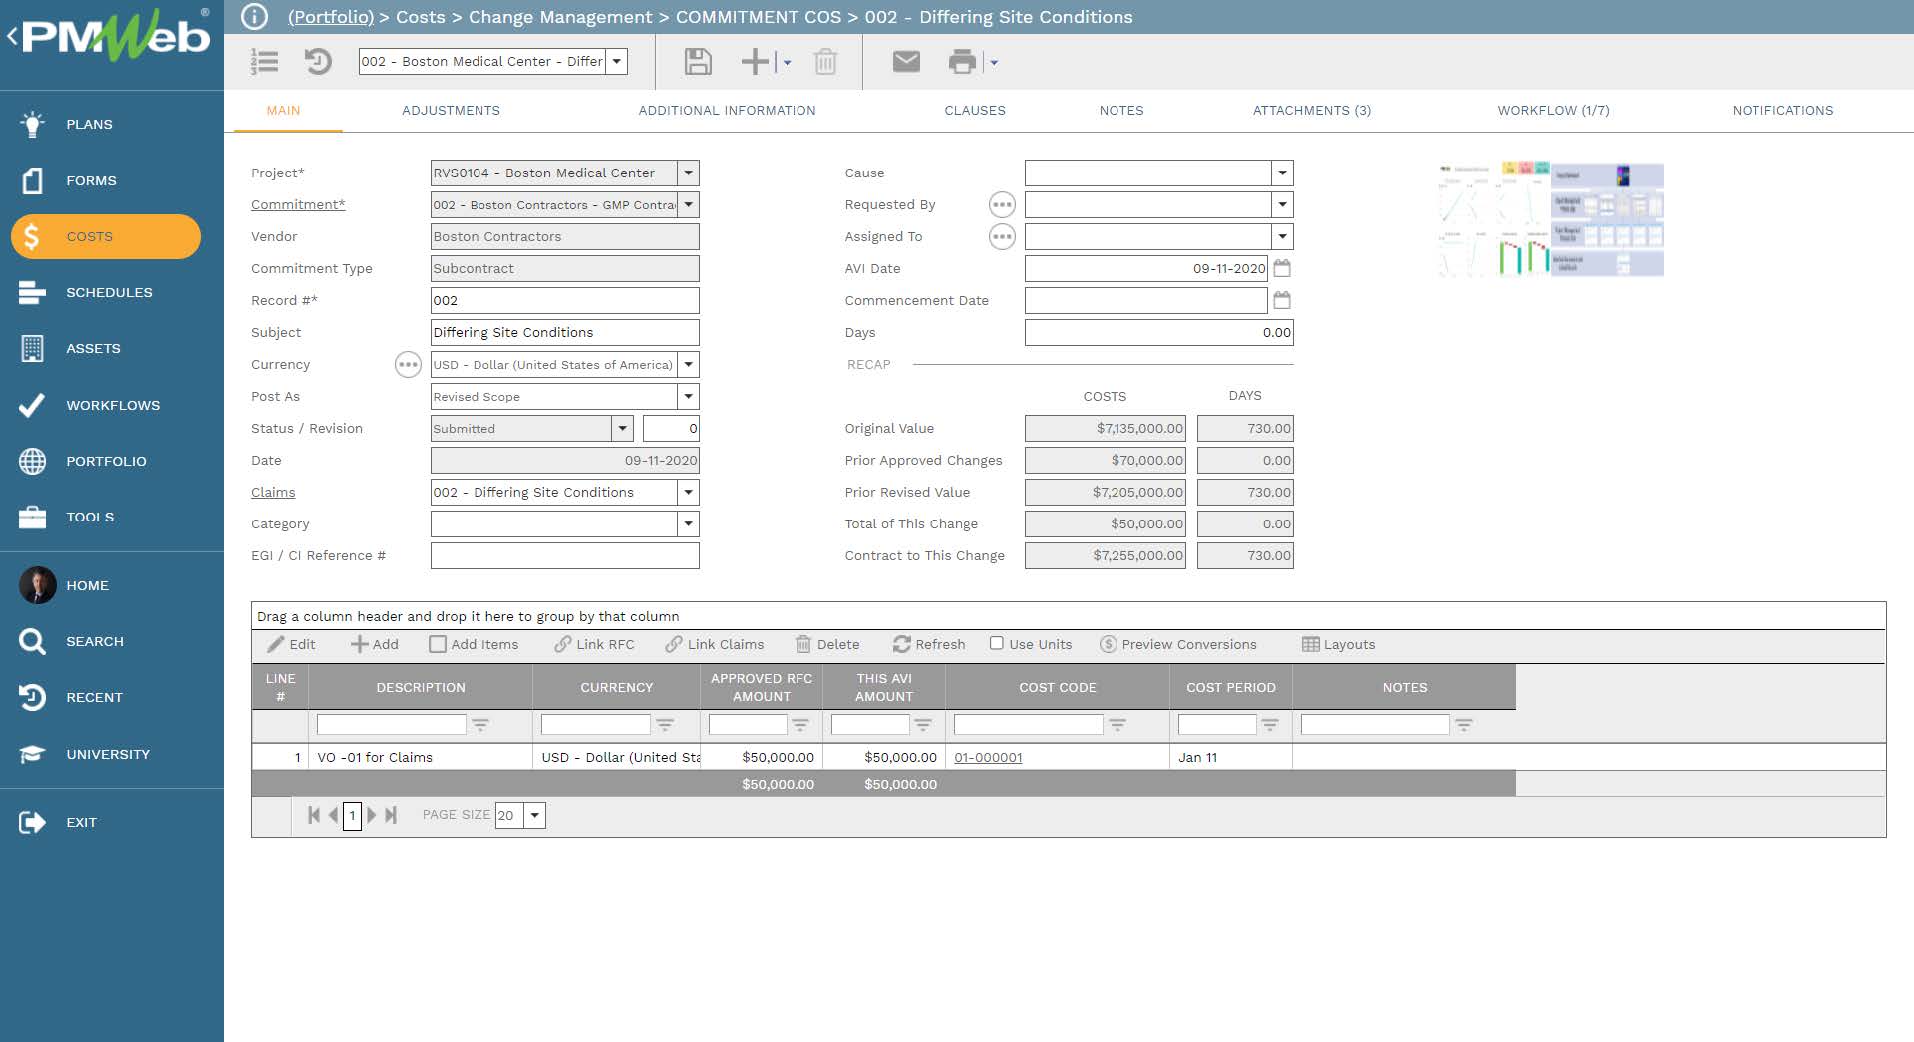This screenshot has width=1914, height=1042.
Task: Delete the record using toolbar trash icon
Action: pos(825,62)
